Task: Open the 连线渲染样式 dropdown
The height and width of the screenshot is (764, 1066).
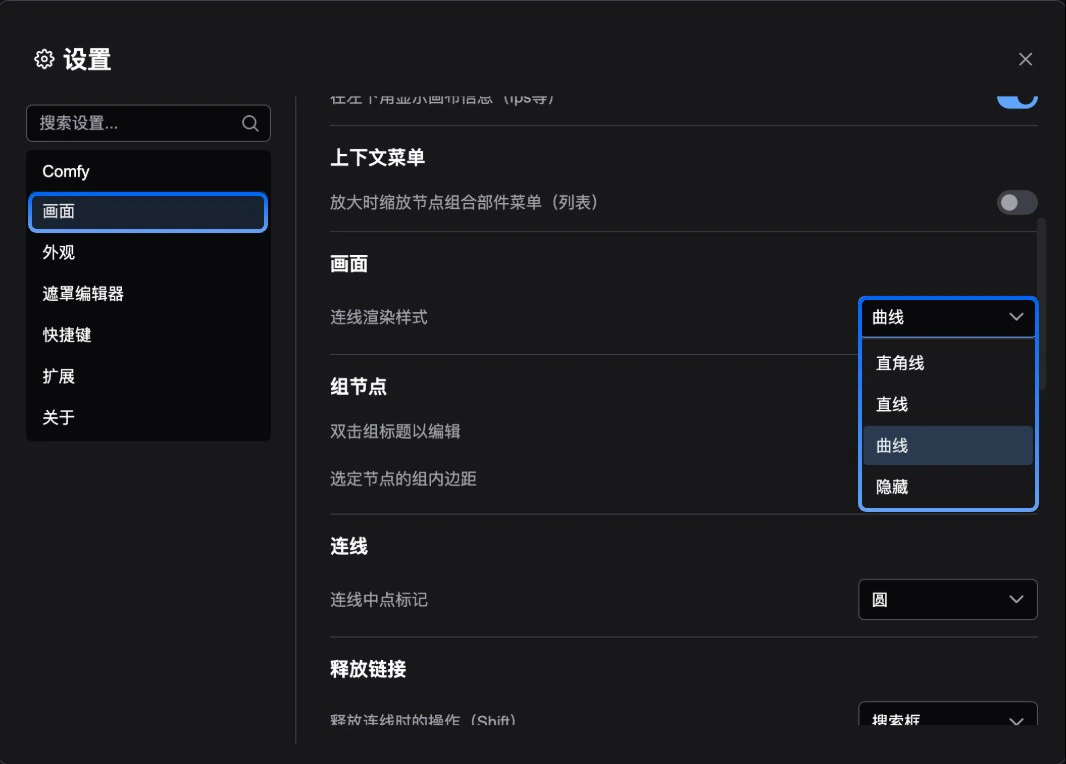Action: [x=948, y=318]
